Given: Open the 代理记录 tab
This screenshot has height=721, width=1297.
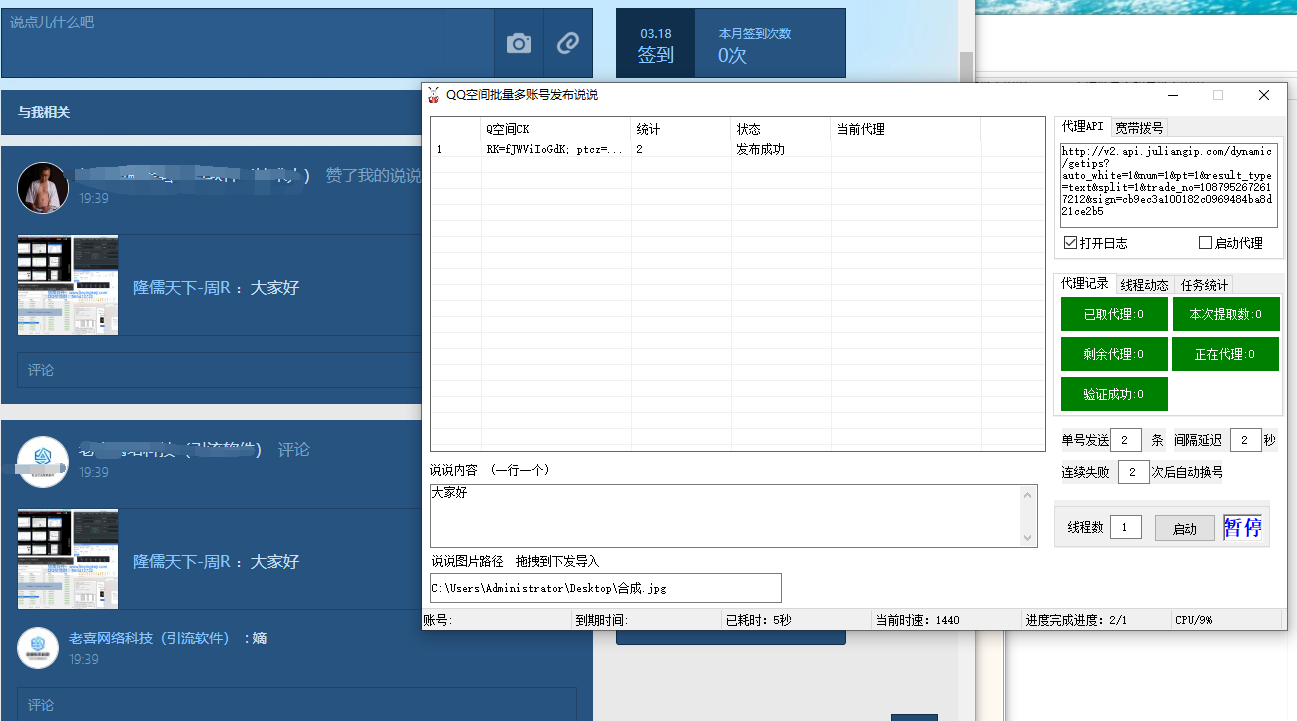Looking at the screenshot, I should tap(1084, 284).
